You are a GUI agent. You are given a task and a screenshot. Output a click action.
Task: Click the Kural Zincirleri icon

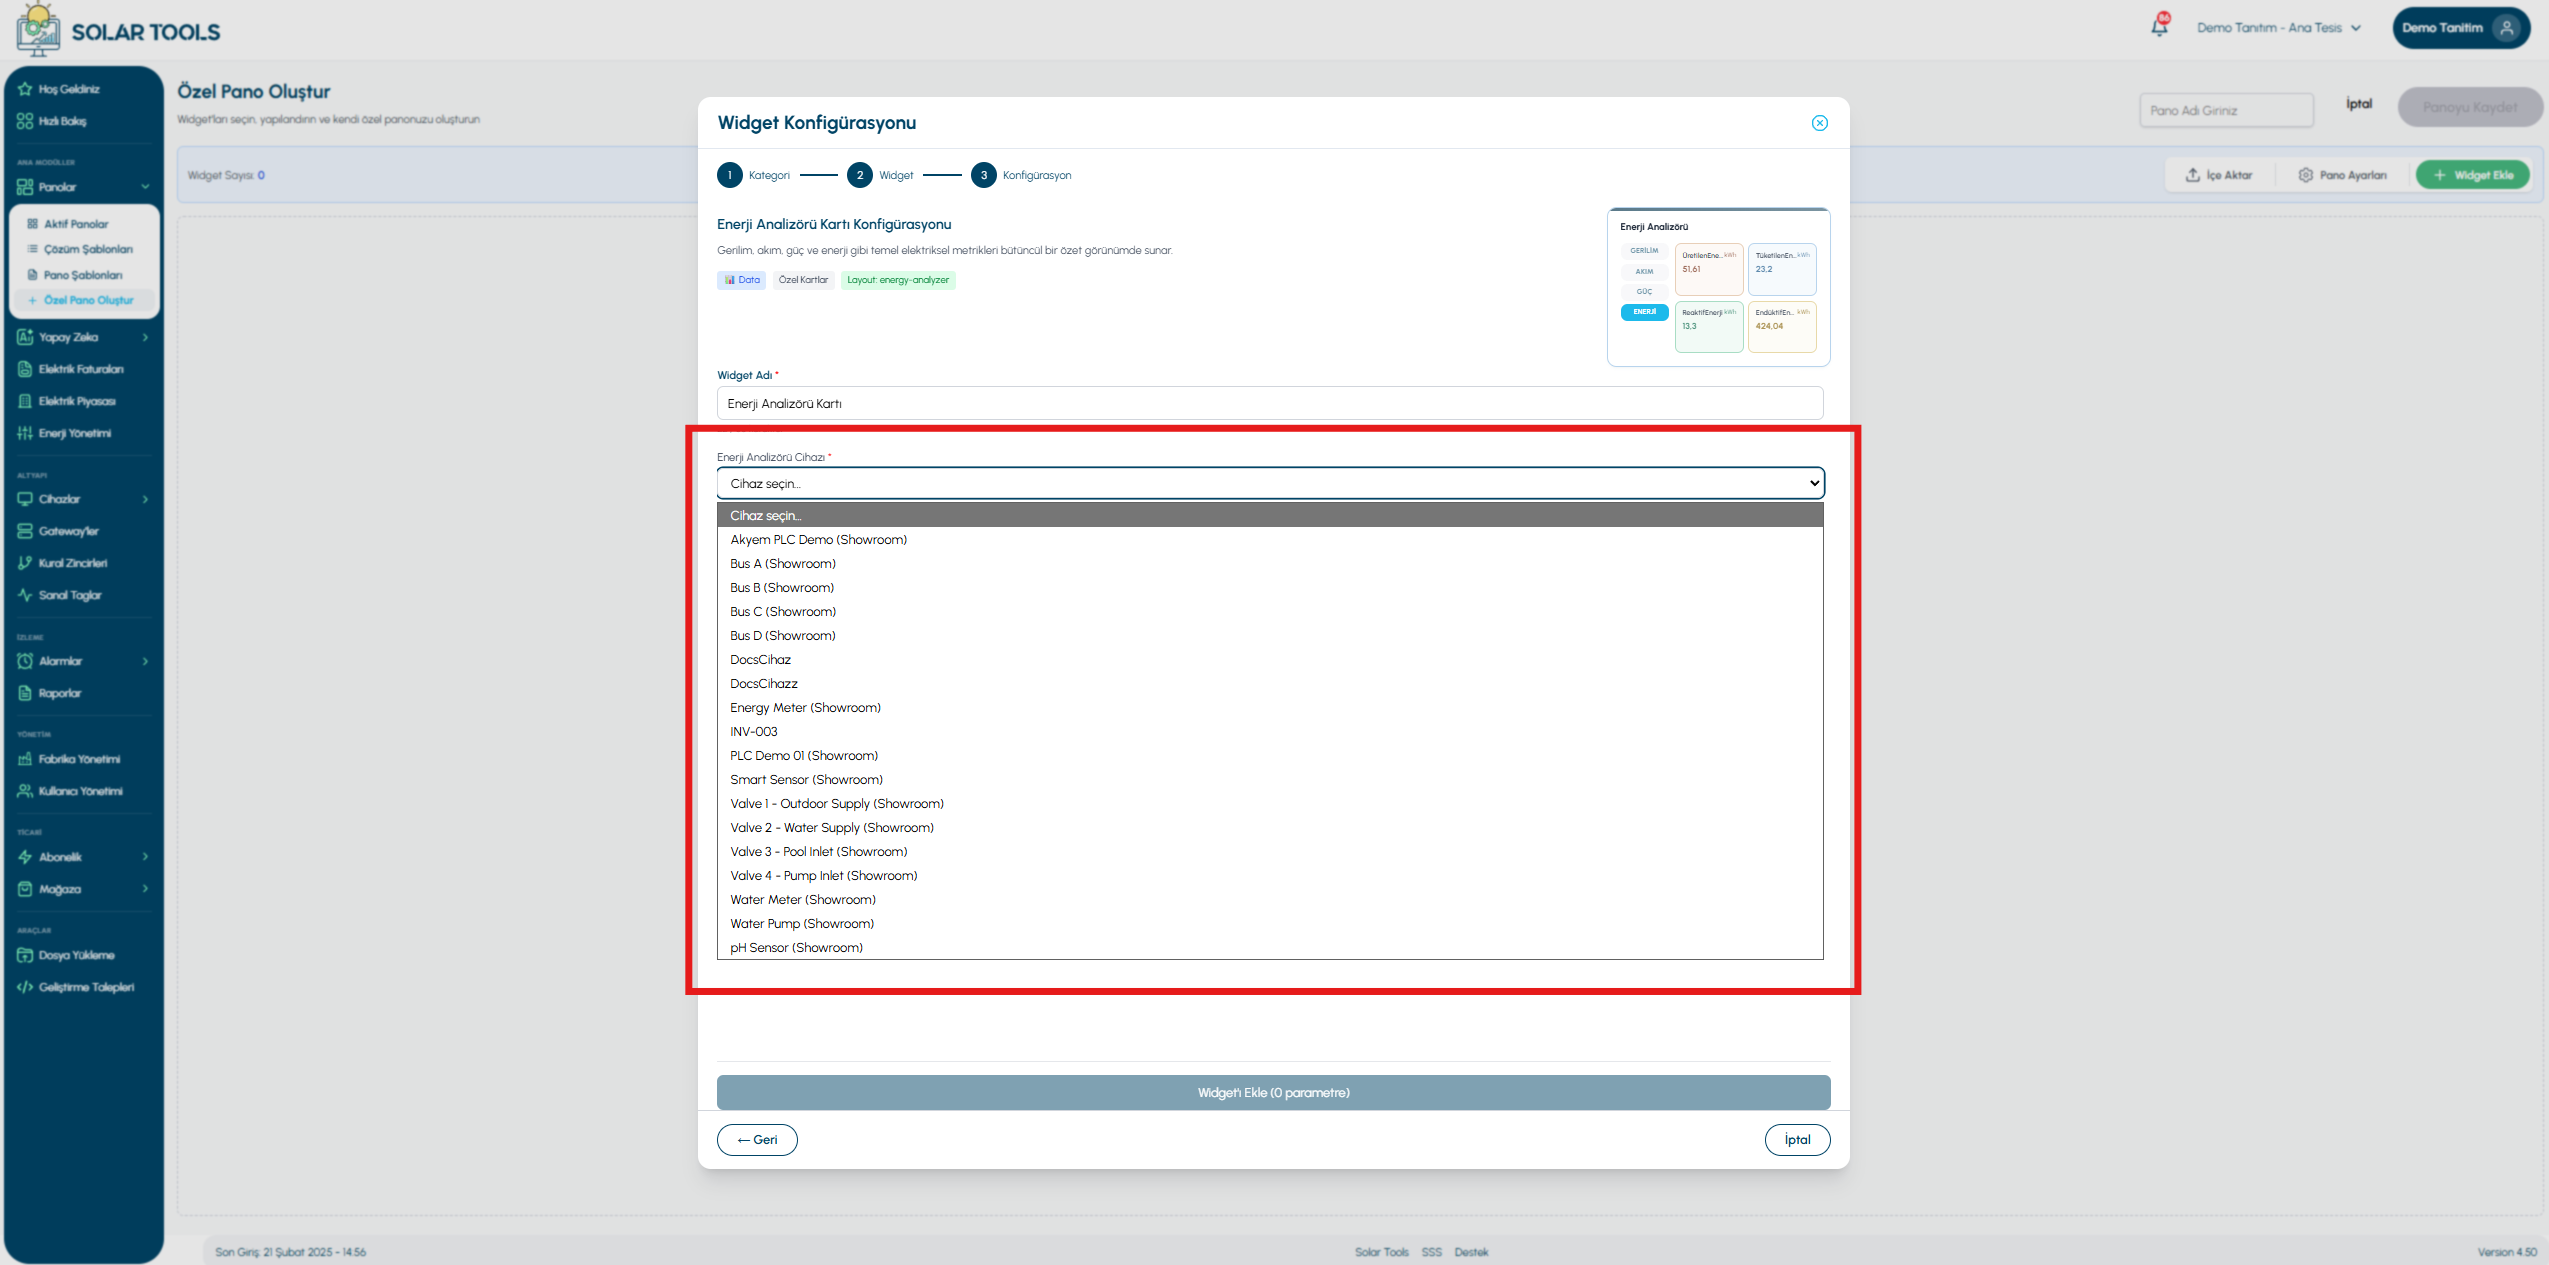[25, 563]
